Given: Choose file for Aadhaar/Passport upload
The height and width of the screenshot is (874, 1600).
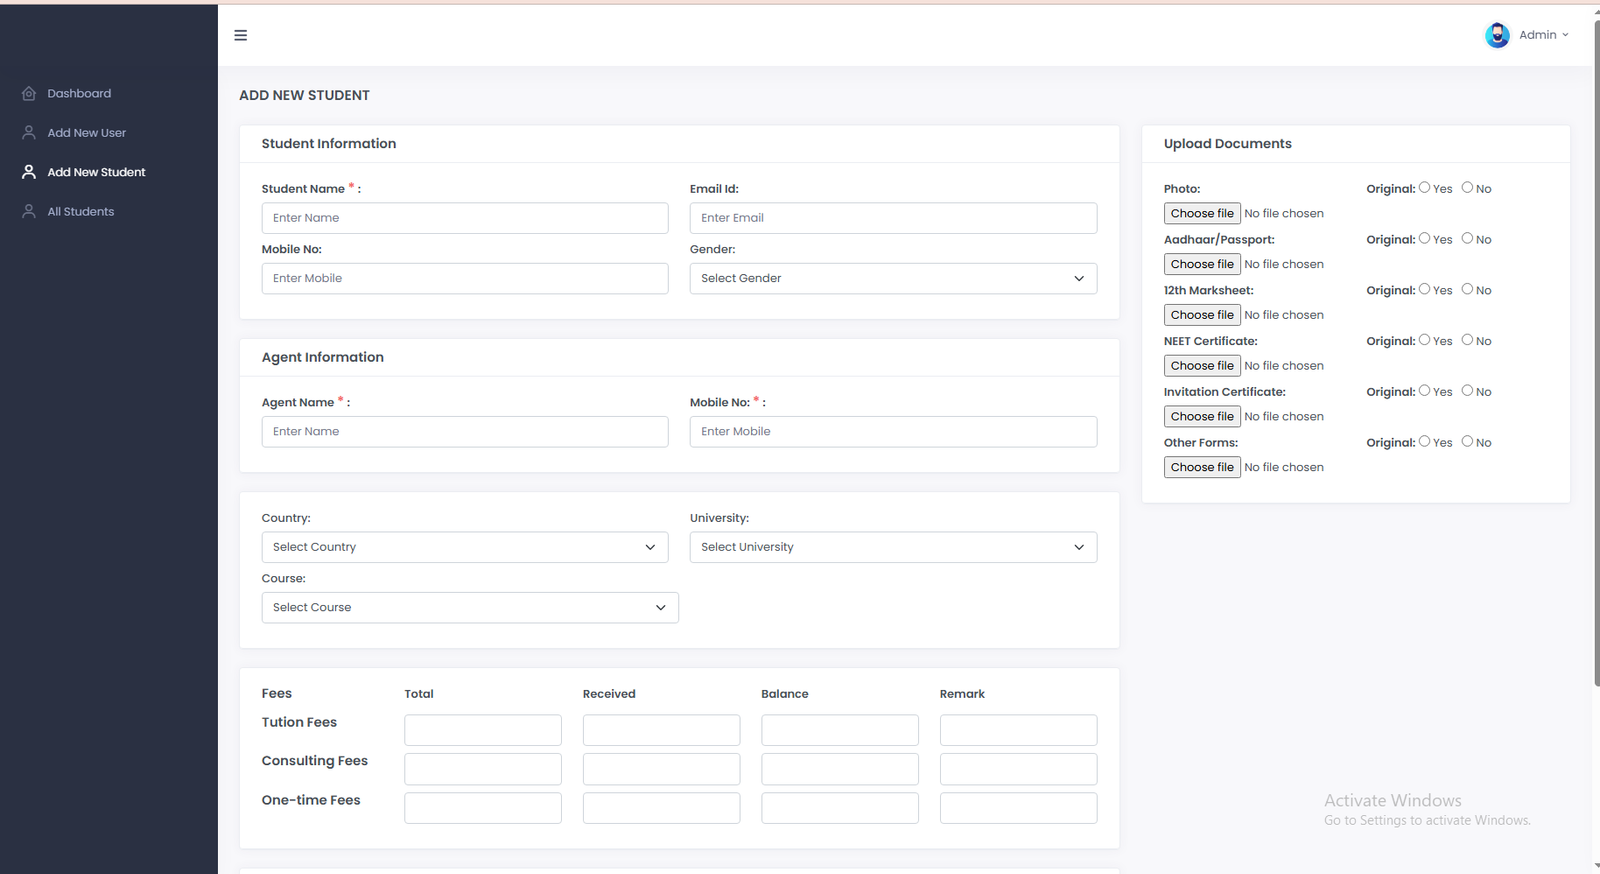Looking at the screenshot, I should [x=1202, y=264].
